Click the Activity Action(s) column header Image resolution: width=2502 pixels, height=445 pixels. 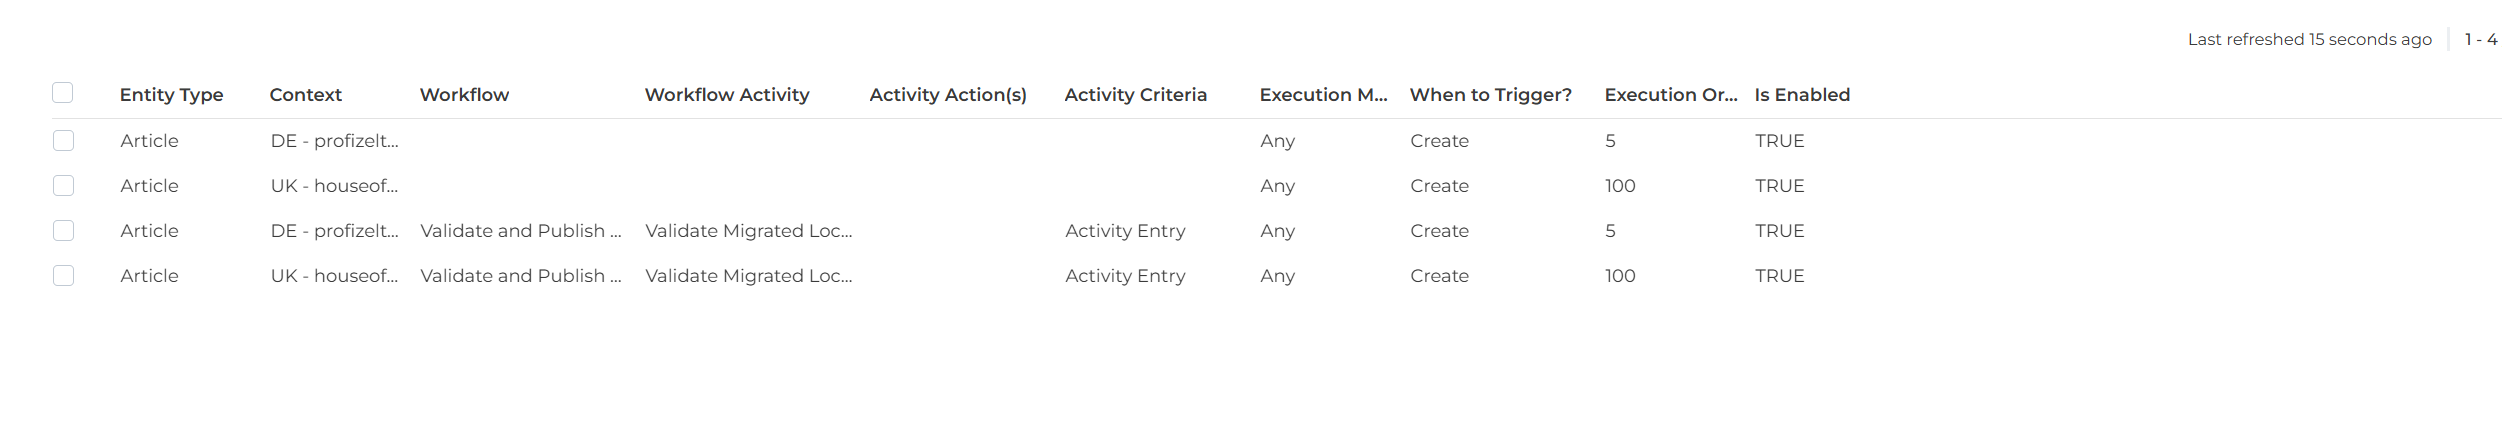[x=948, y=95]
